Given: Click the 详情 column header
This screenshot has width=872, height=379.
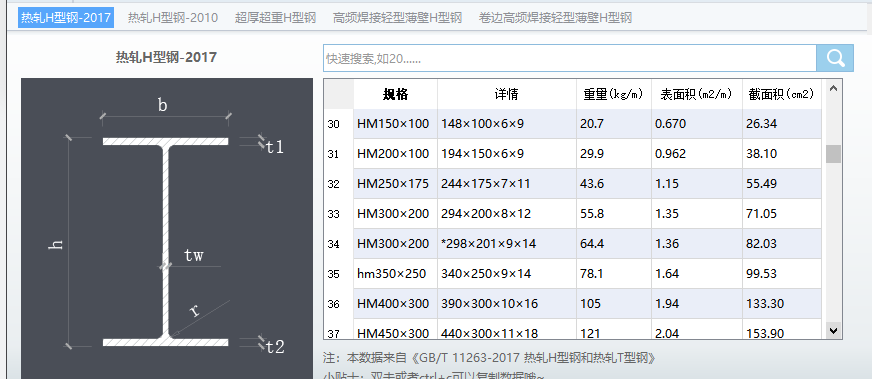Looking at the screenshot, I should (x=507, y=94).
